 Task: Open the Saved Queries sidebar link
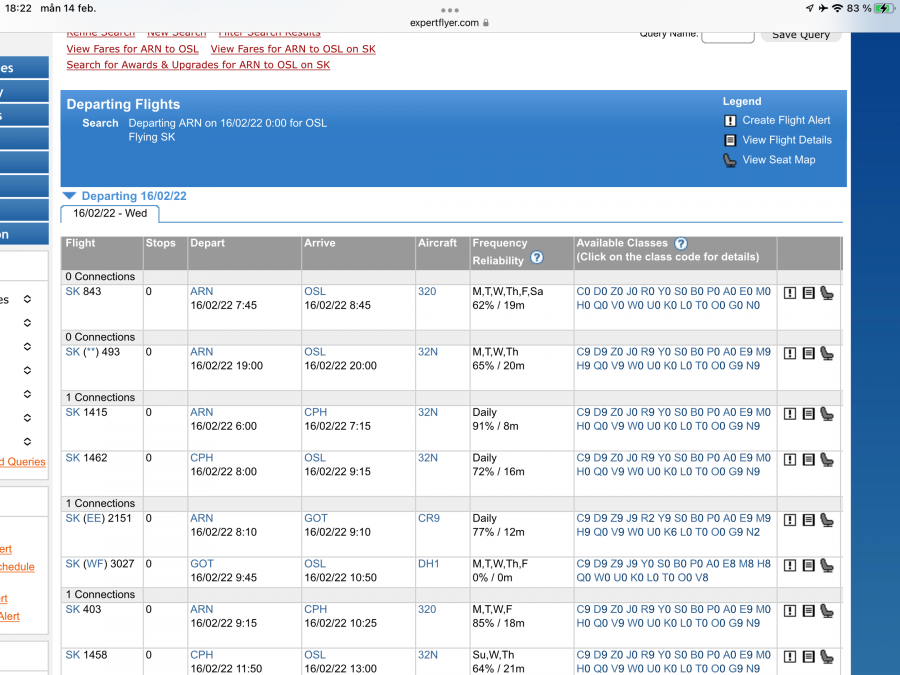point(23,461)
